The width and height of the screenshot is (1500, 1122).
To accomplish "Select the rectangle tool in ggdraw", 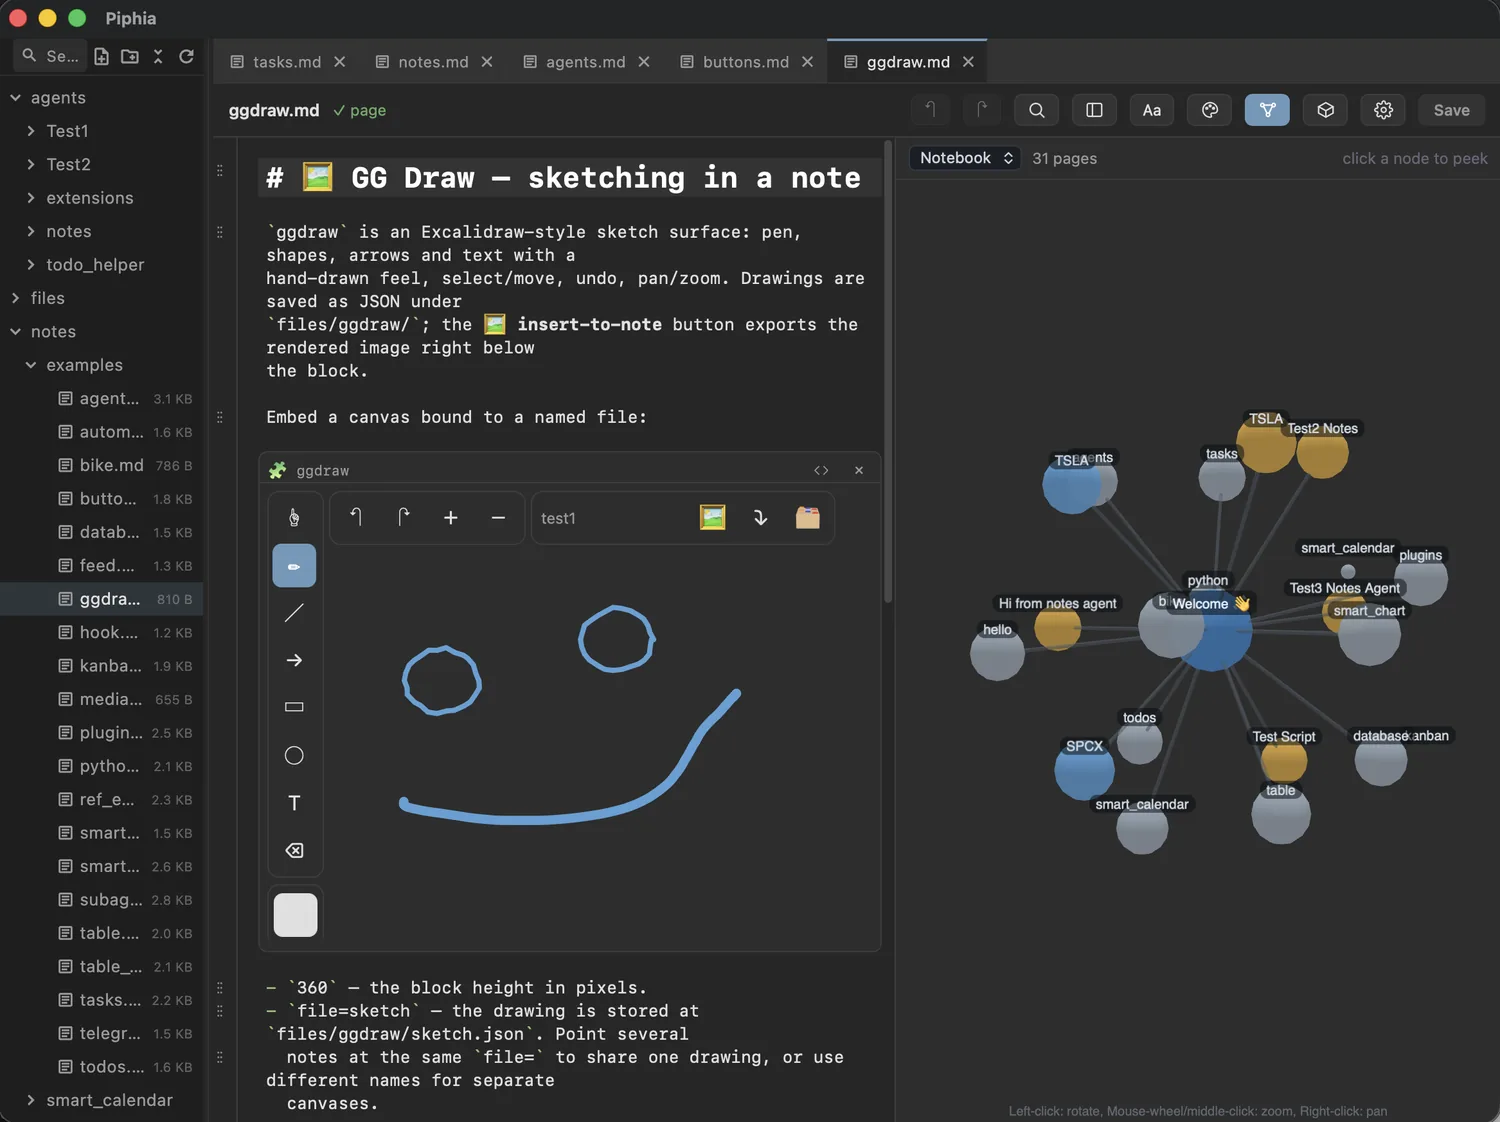I will 294,707.
